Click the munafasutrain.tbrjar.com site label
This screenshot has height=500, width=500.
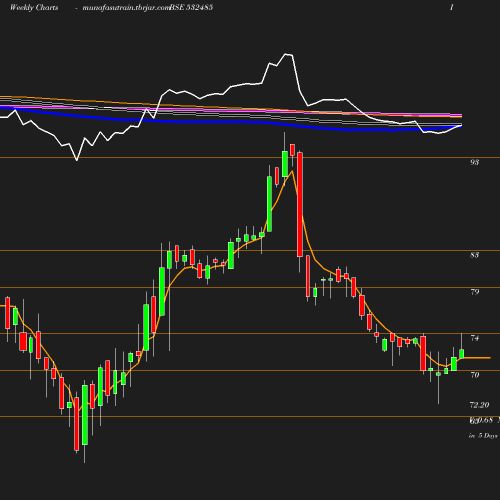point(126,8)
